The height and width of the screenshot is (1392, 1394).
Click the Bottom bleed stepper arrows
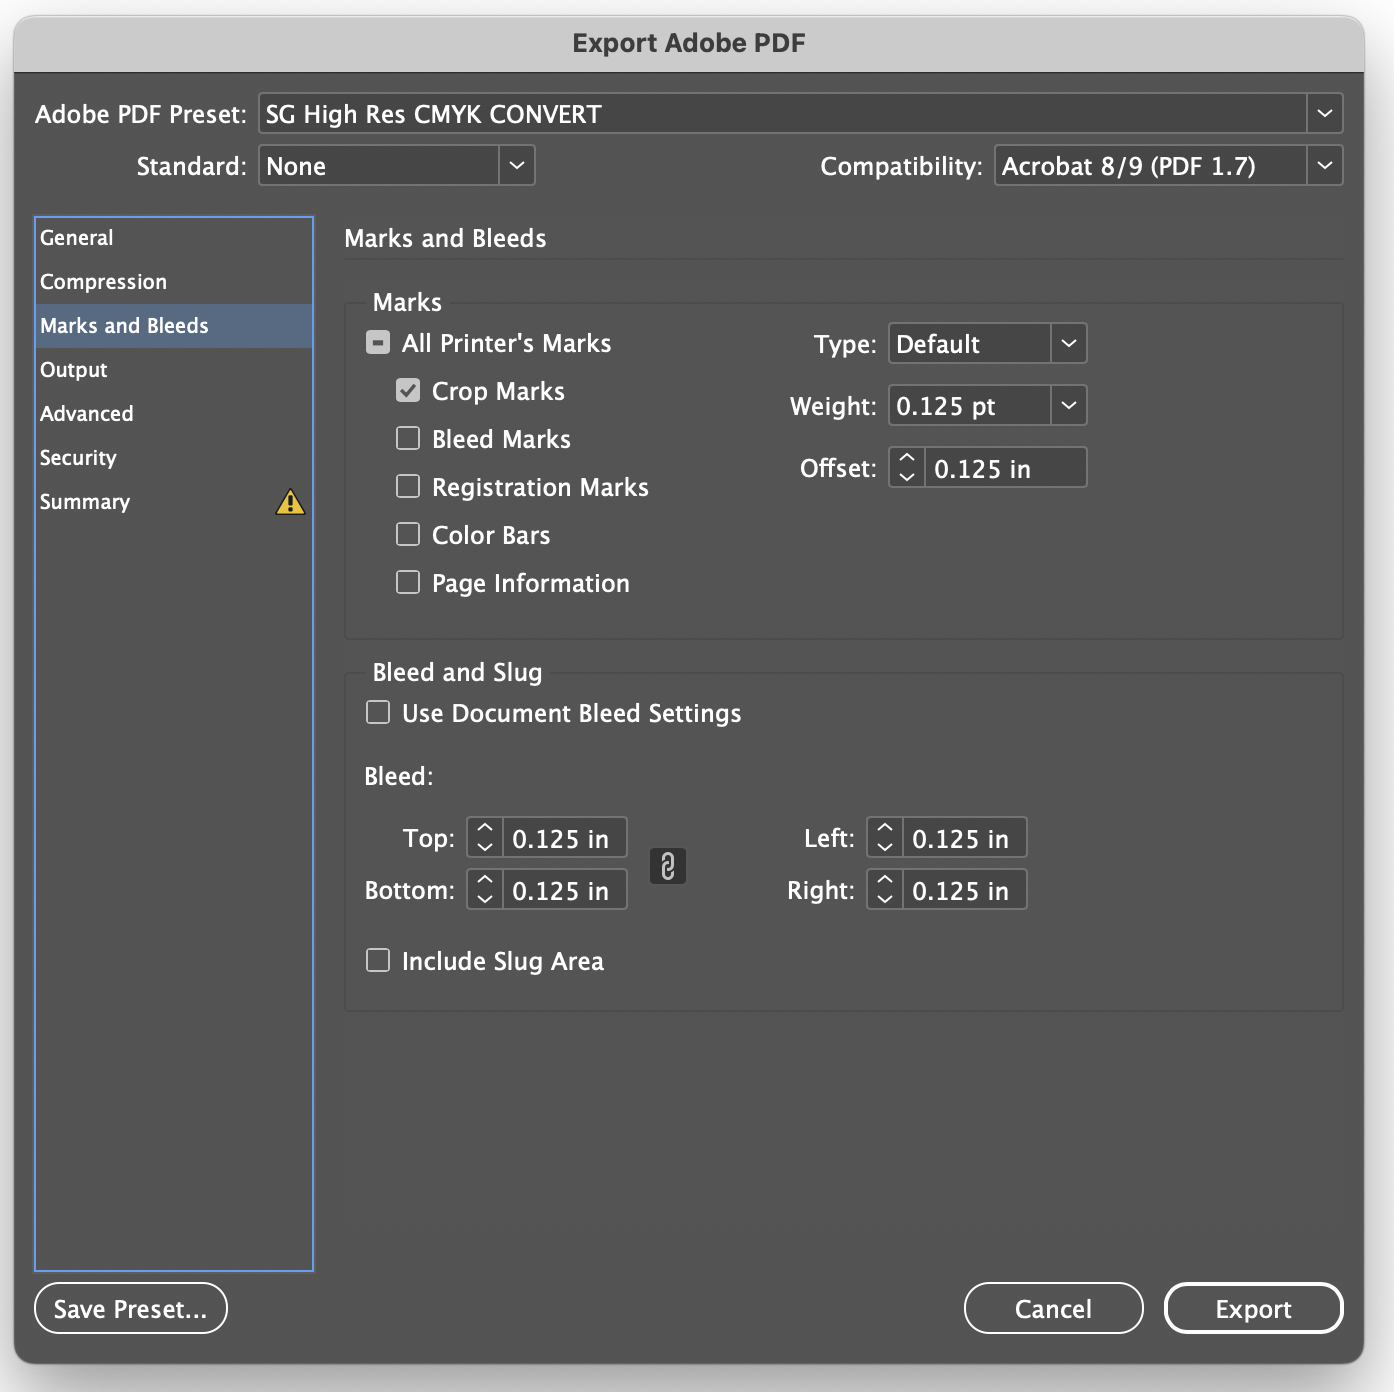[485, 890]
